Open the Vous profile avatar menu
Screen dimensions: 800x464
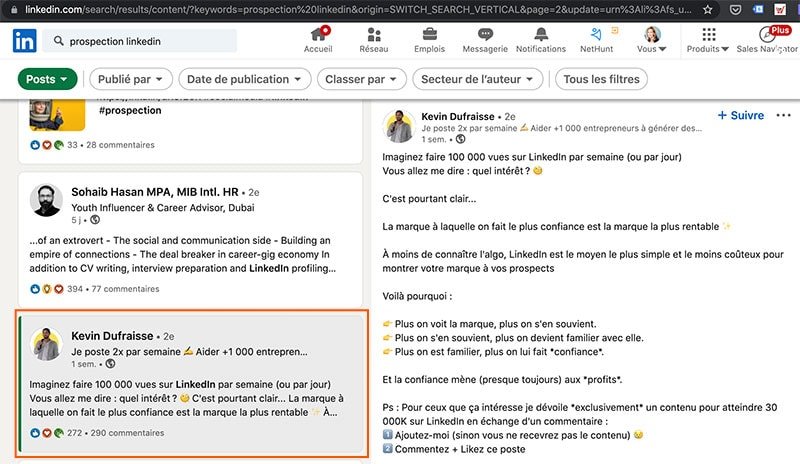652,35
